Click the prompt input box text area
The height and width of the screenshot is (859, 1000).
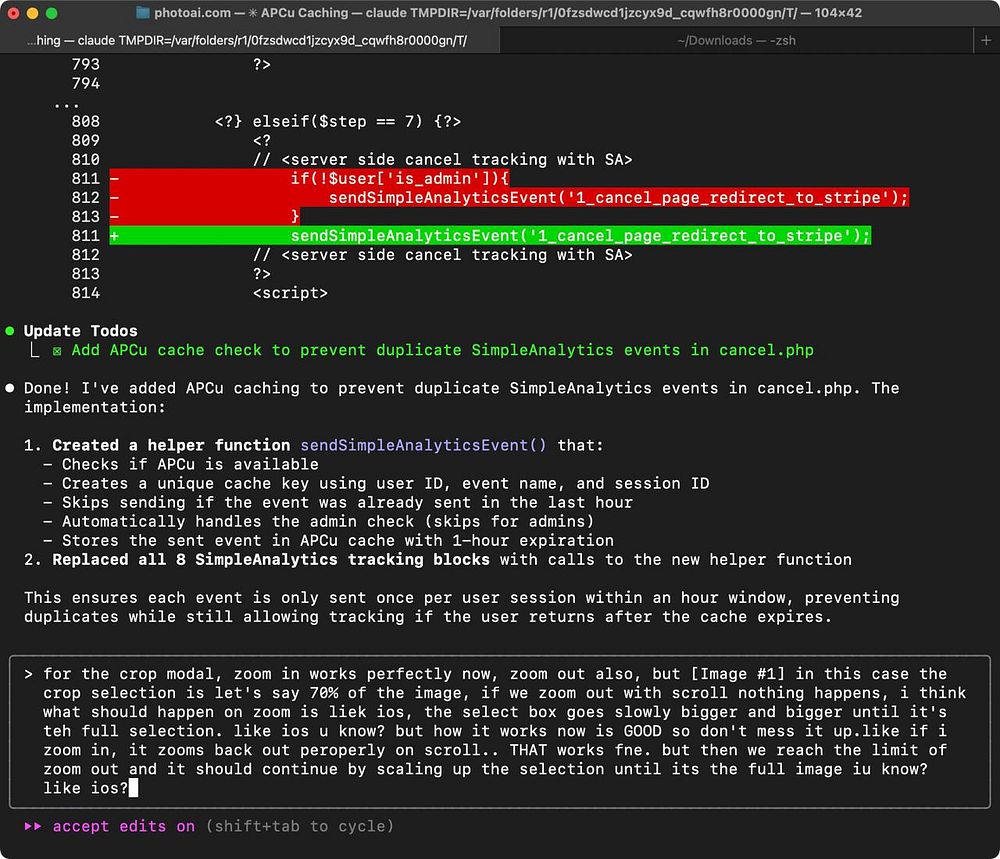tap(500, 731)
